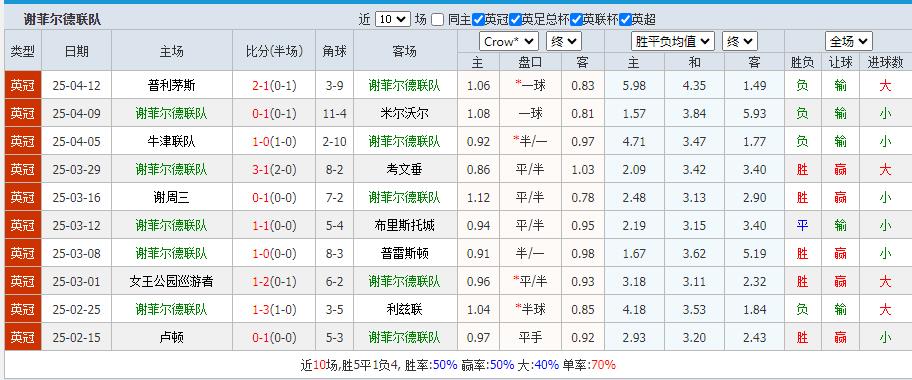Click 普雷斯顿 away team link
This screenshot has height=380, width=912.
click(404, 253)
